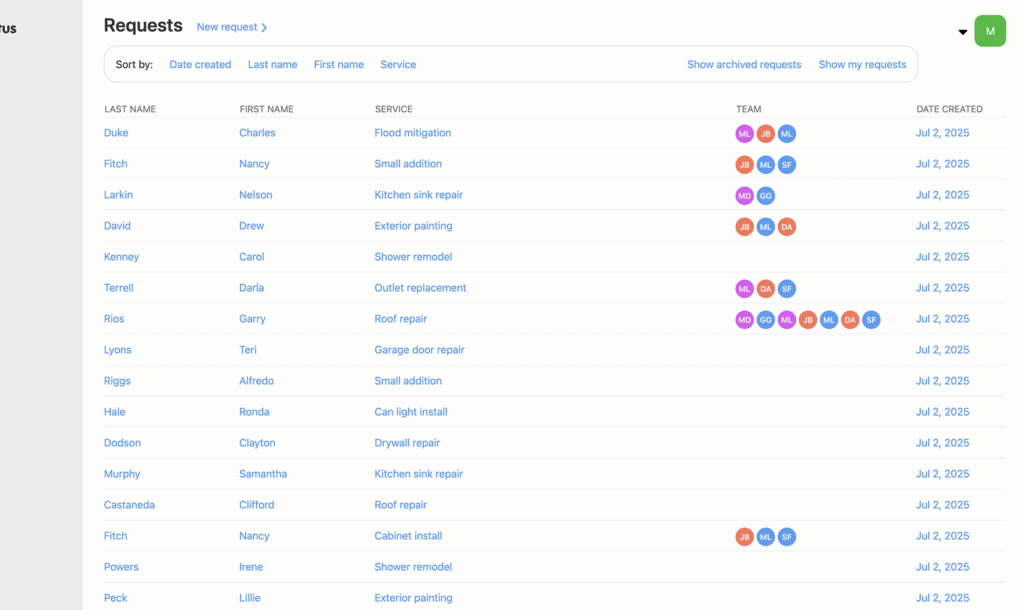Select the MD avatar in Larkin's row
This screenshot has height=610, width=1024.
[x=744, y=196]
